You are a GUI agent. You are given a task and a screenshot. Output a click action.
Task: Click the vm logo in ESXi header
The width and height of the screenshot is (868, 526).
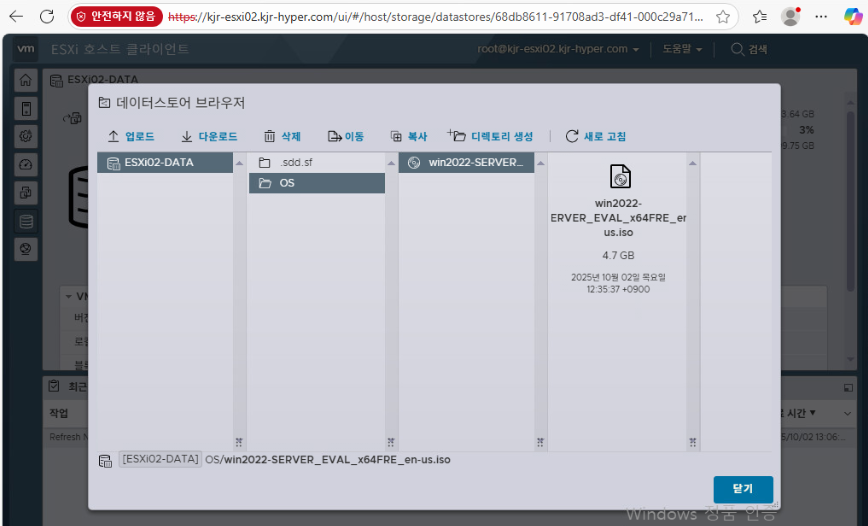pos(25,49)
